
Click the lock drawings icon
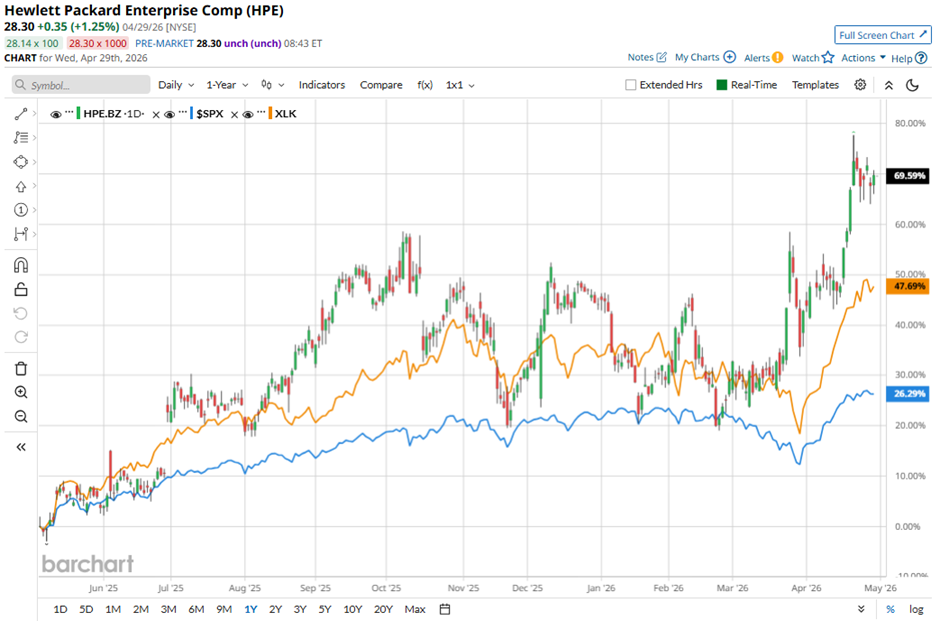pos(21,290)
